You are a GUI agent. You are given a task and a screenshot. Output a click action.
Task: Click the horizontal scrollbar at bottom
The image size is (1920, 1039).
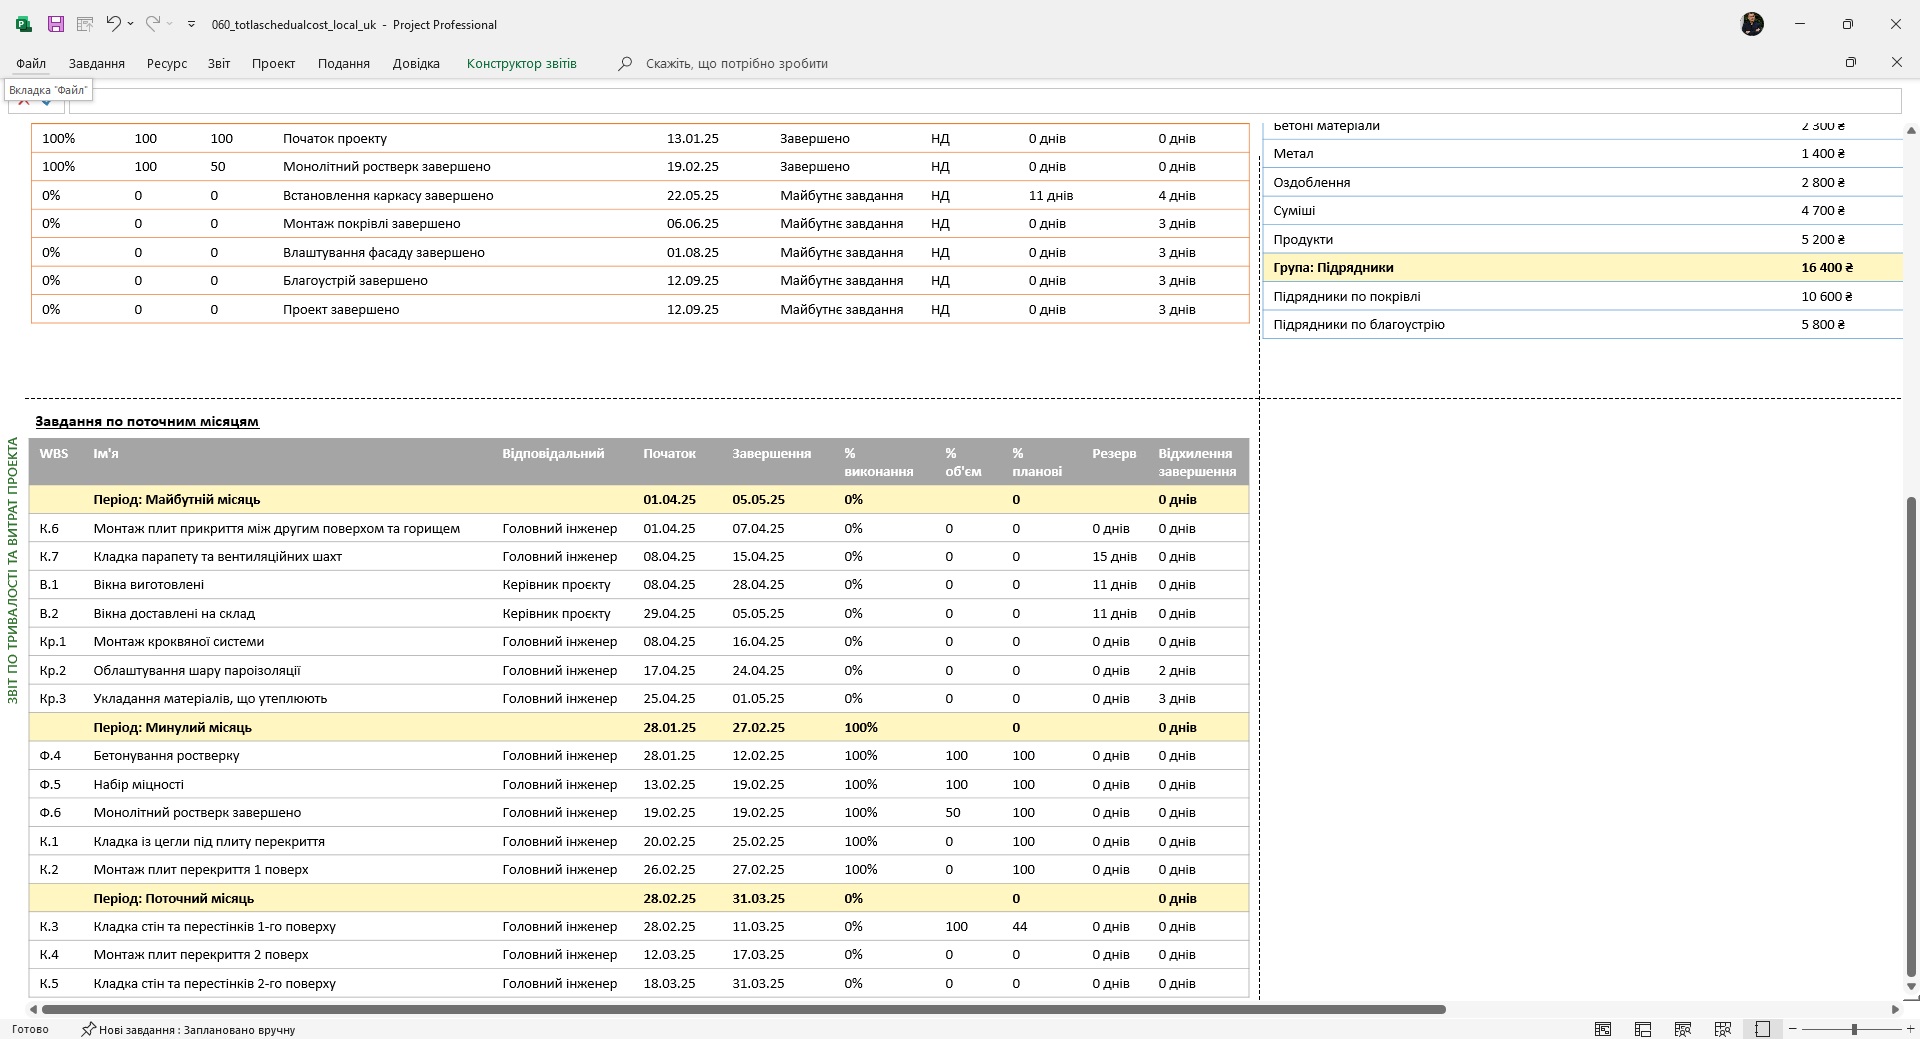coord(744,1009)
